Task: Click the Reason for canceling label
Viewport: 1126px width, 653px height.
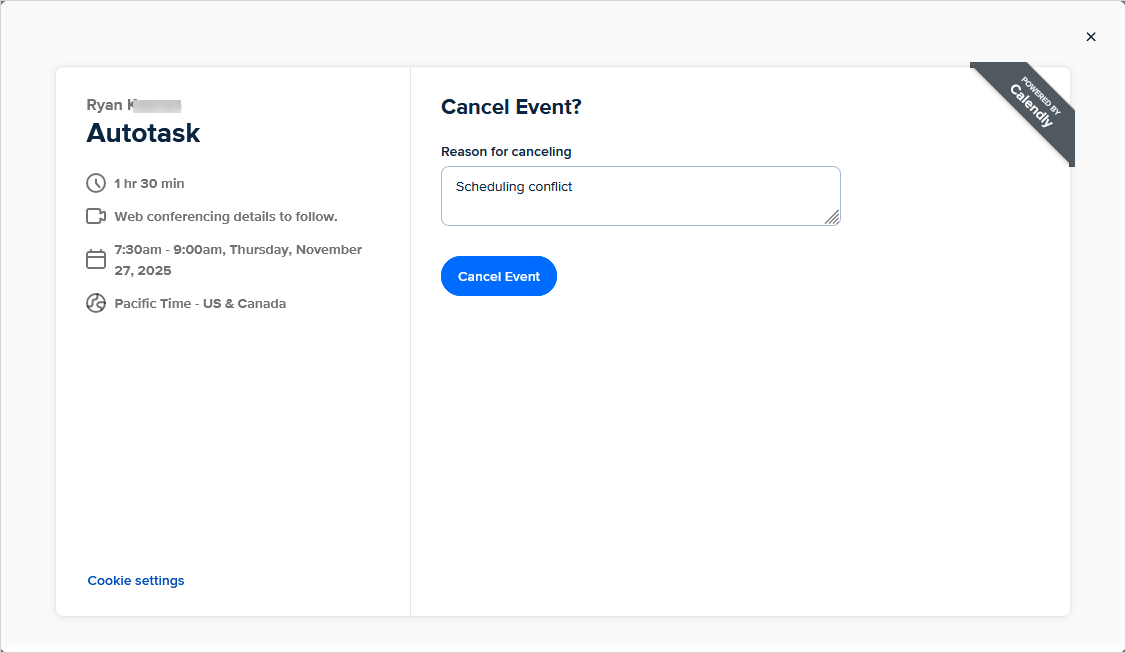Action: pyautogui.click(x=506, y=152)
